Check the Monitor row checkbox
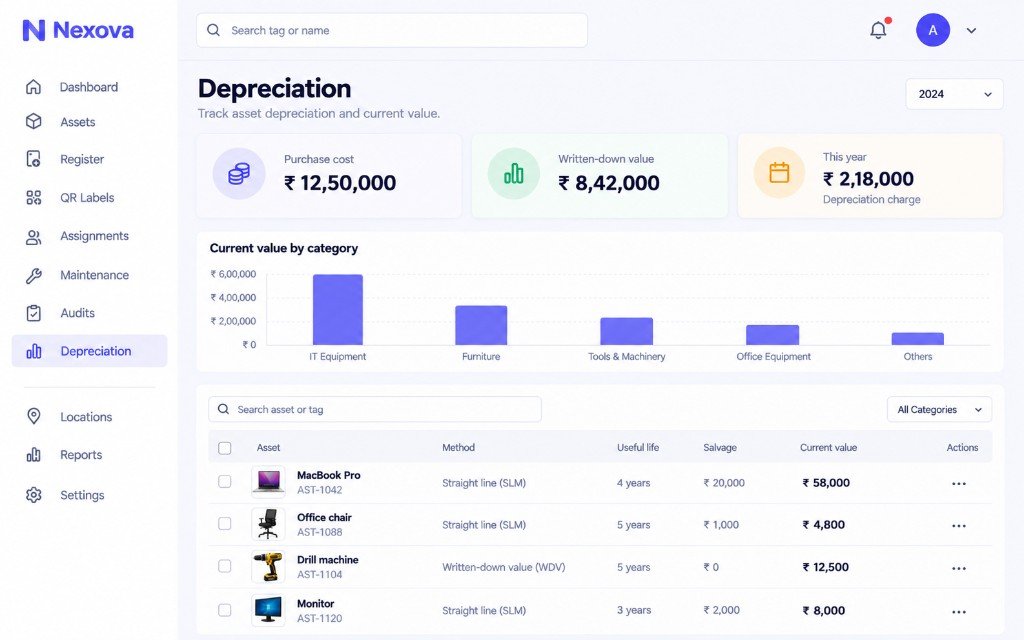Image resolution: width=1024 pixels, height=640 pixels. [225, 610]
